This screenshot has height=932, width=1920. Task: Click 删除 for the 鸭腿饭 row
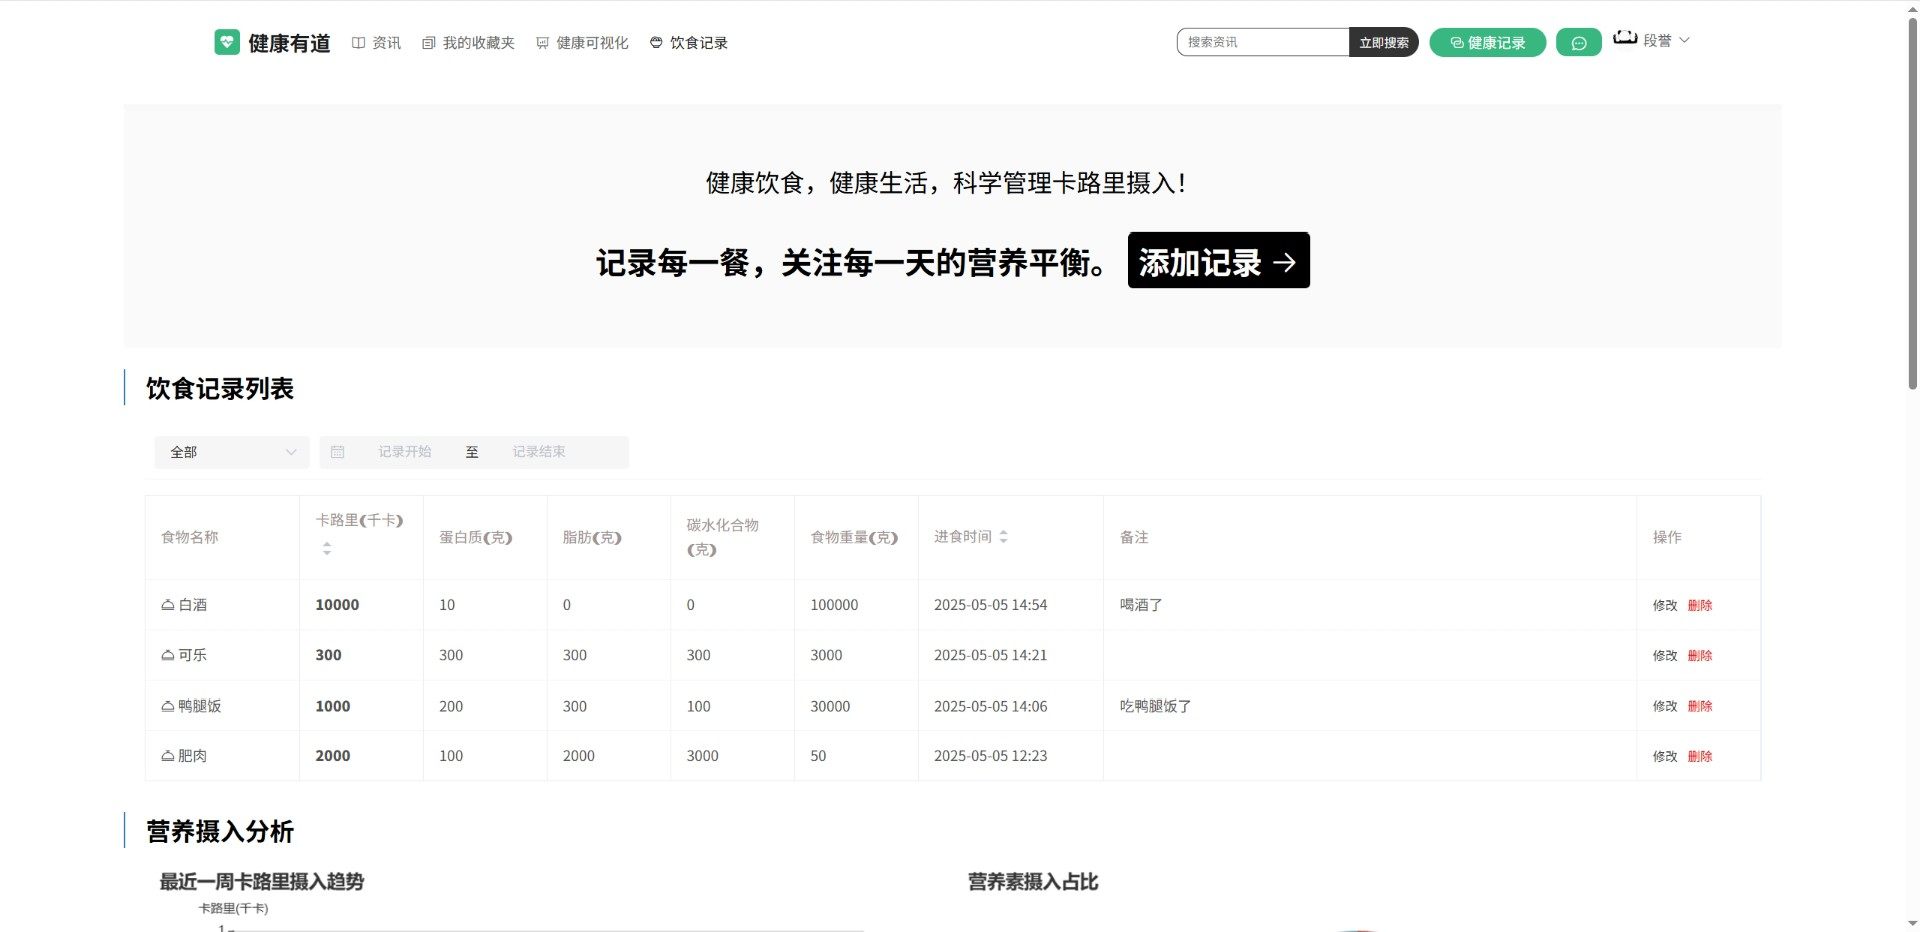click(1700, 706)
